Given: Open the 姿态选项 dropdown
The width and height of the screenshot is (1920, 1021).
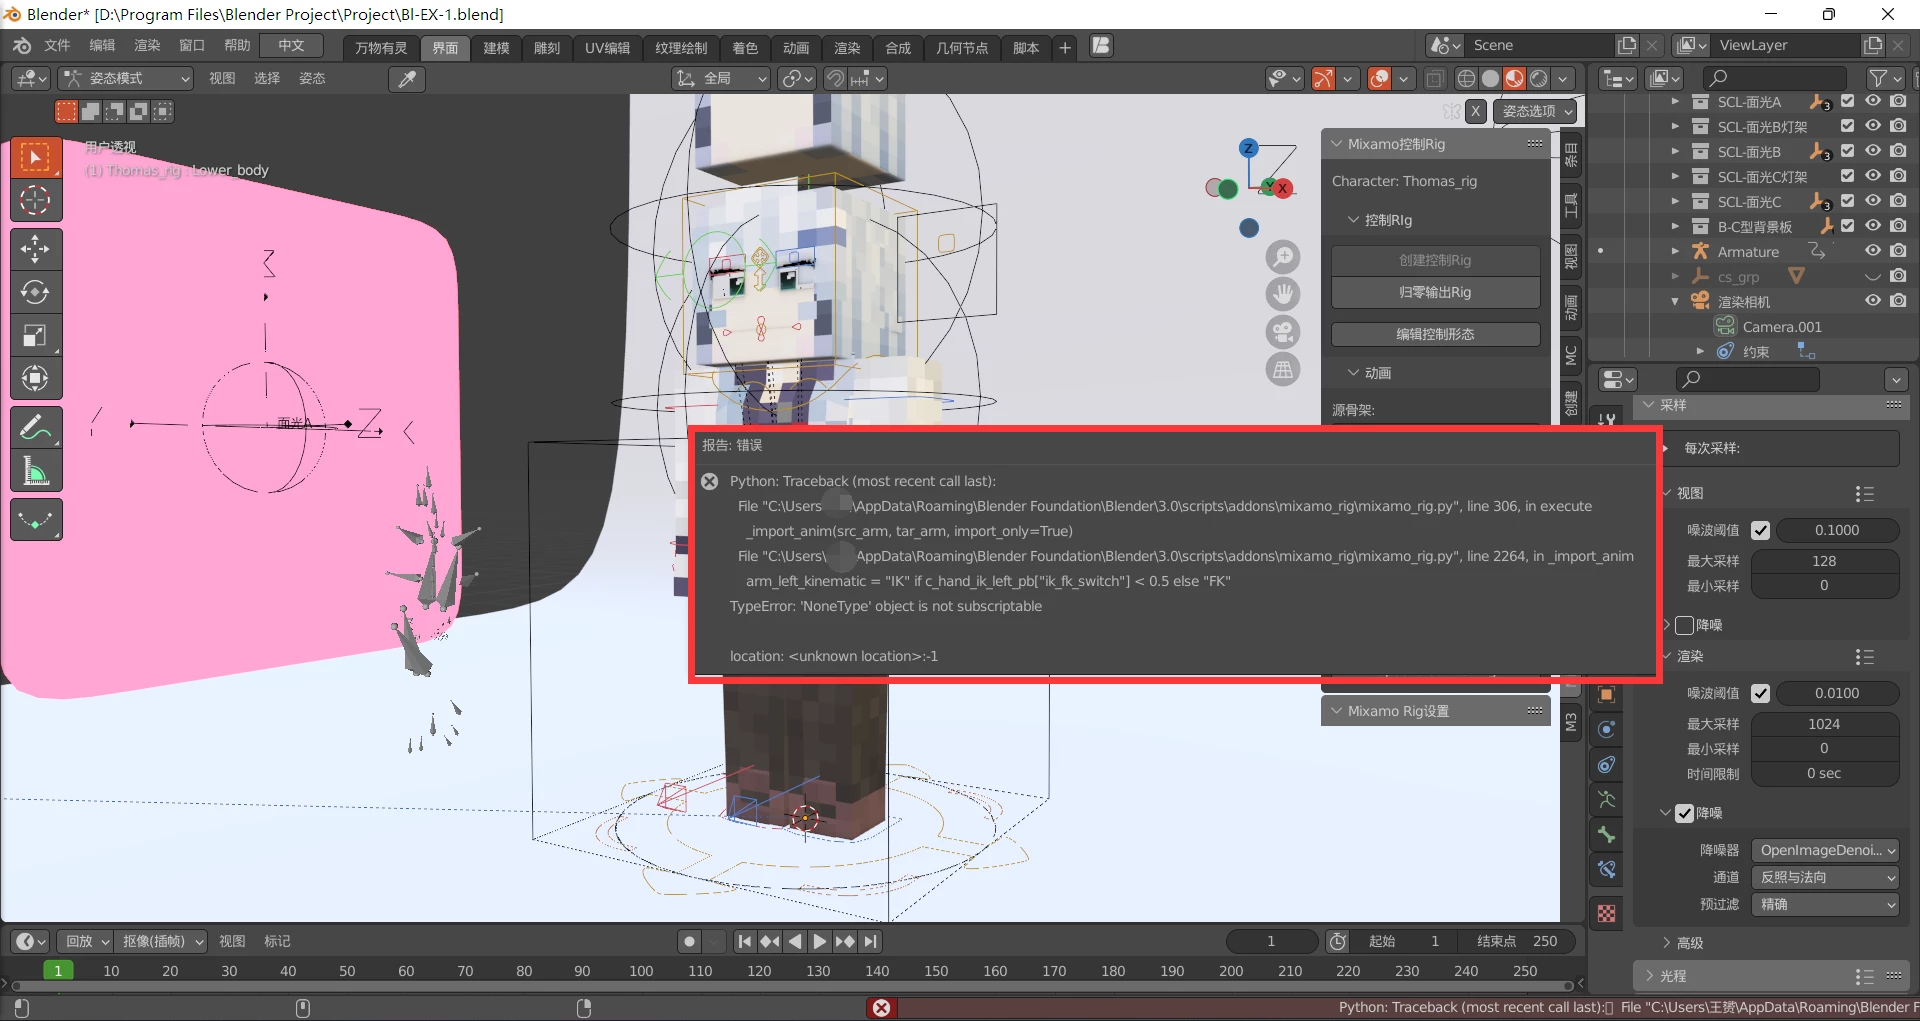Looking at the screenshot, I should coord(1536,111).
